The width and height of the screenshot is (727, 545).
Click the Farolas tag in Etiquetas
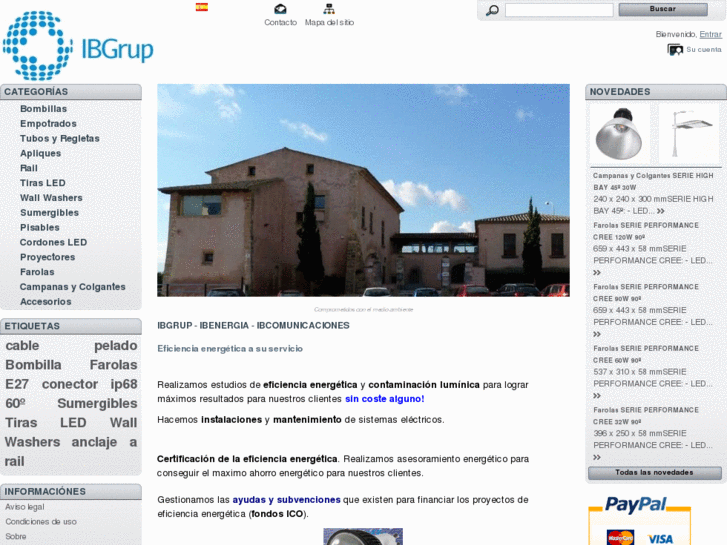(114, 365)
